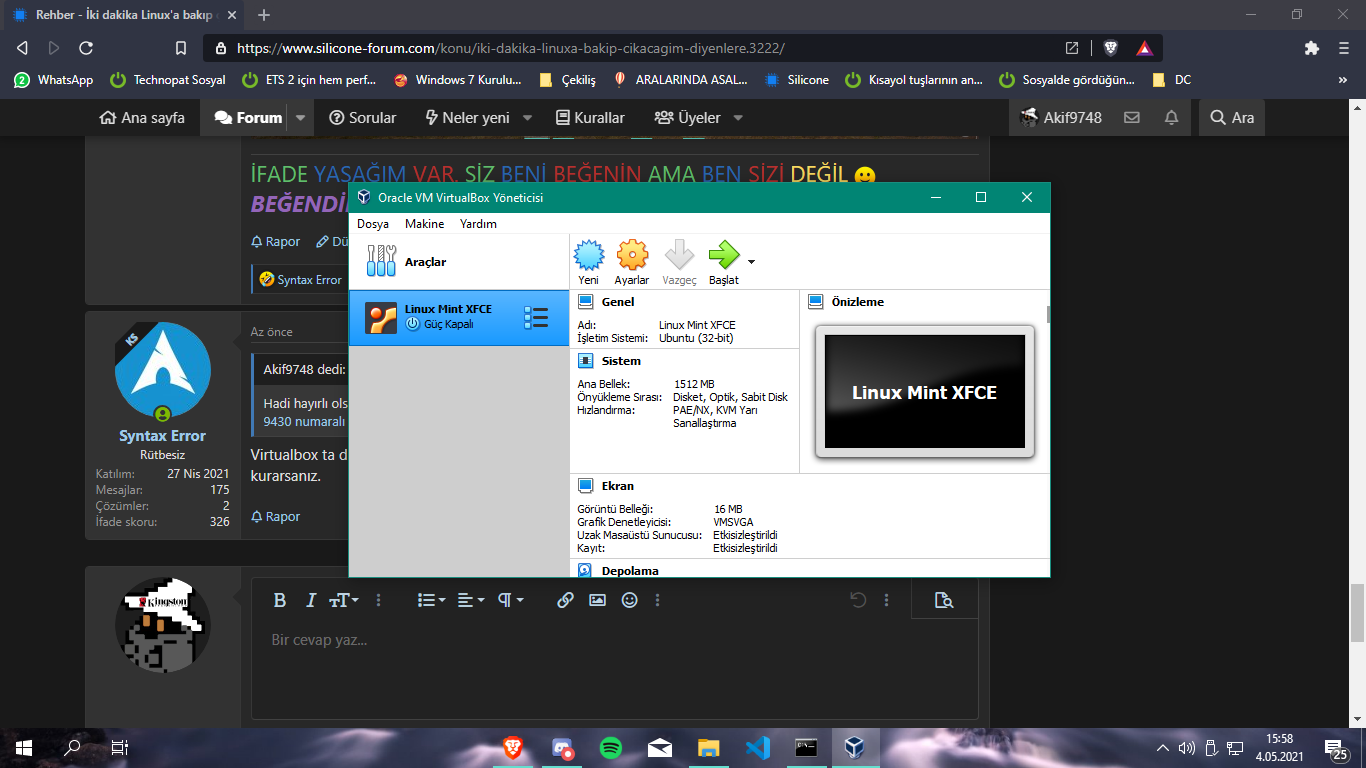Open the dropdown arrow next to Başlat
The height and width of the screenshot is (768, 1366).
click(751, 262)
